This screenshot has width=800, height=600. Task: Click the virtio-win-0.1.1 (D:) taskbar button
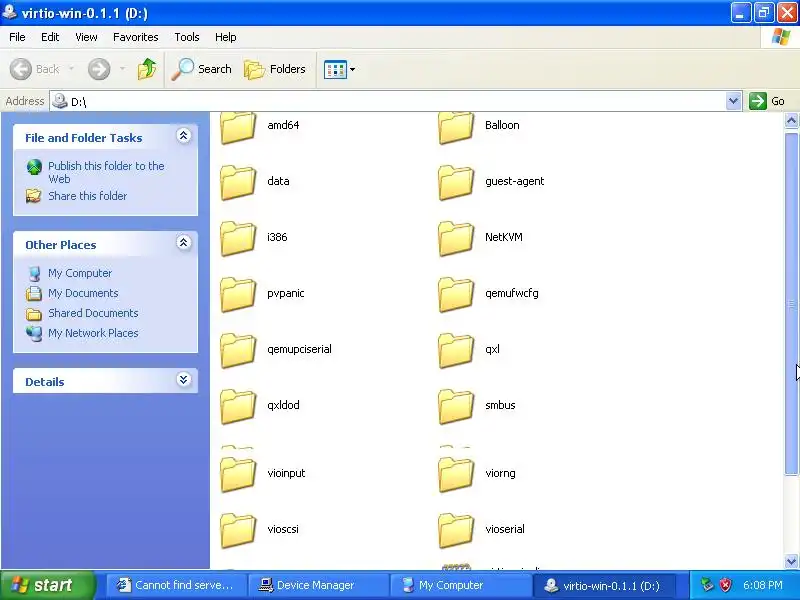pyautogui.click(x=605, y=585)
